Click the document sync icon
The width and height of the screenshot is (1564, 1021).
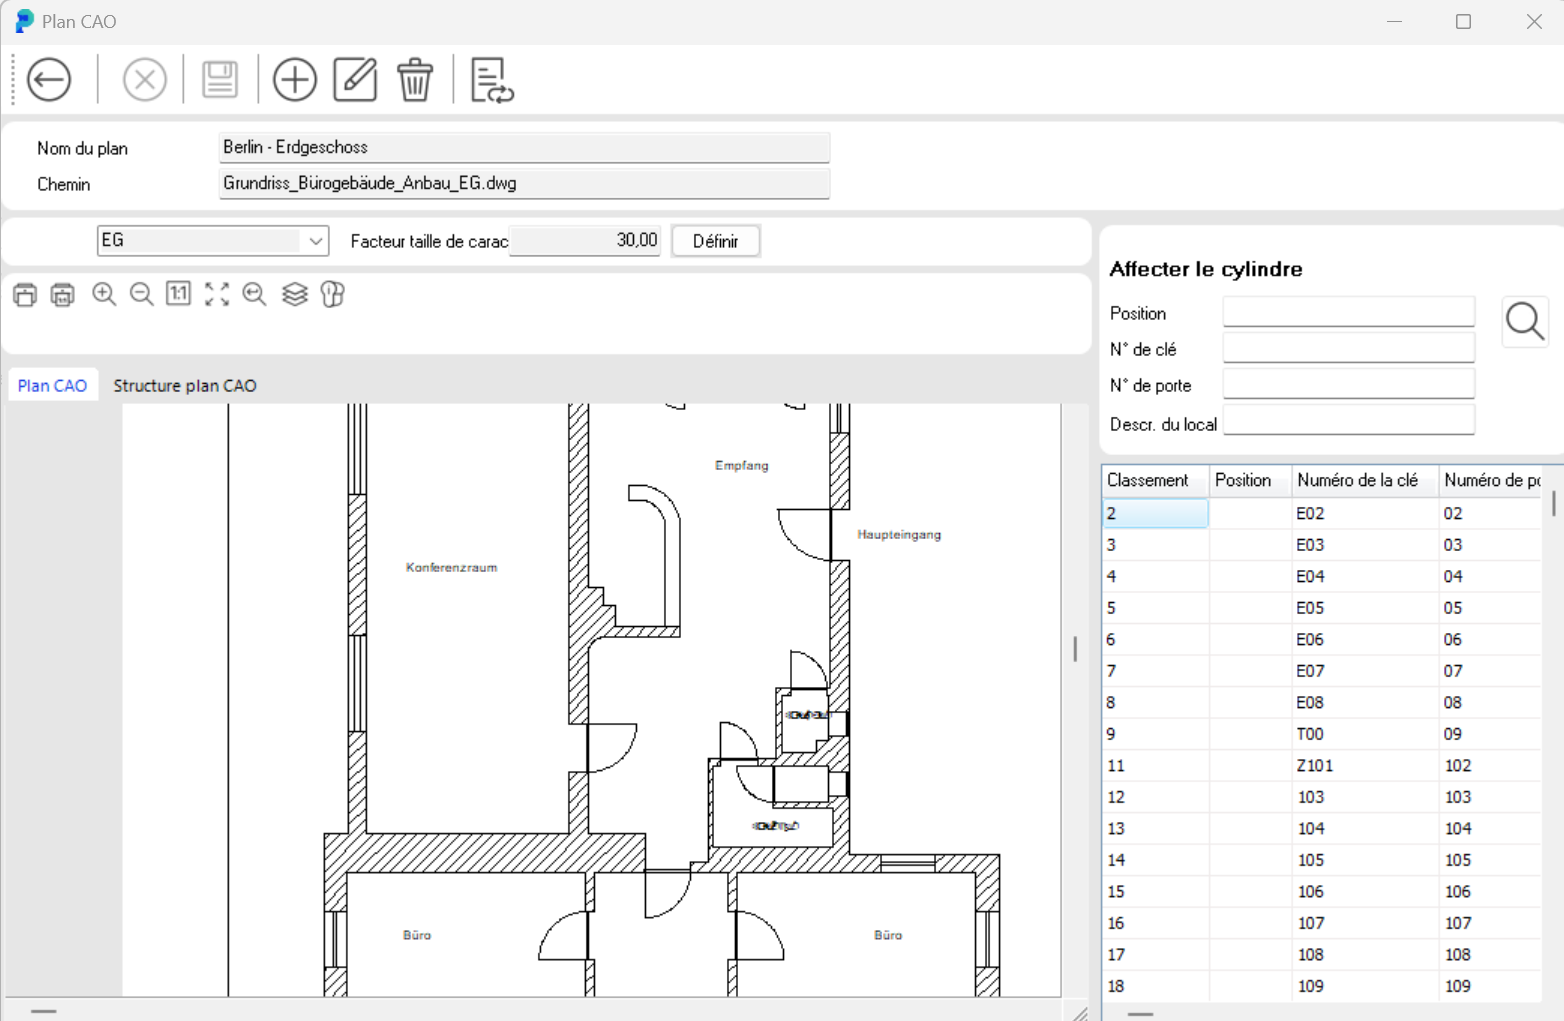pos(491,80)
